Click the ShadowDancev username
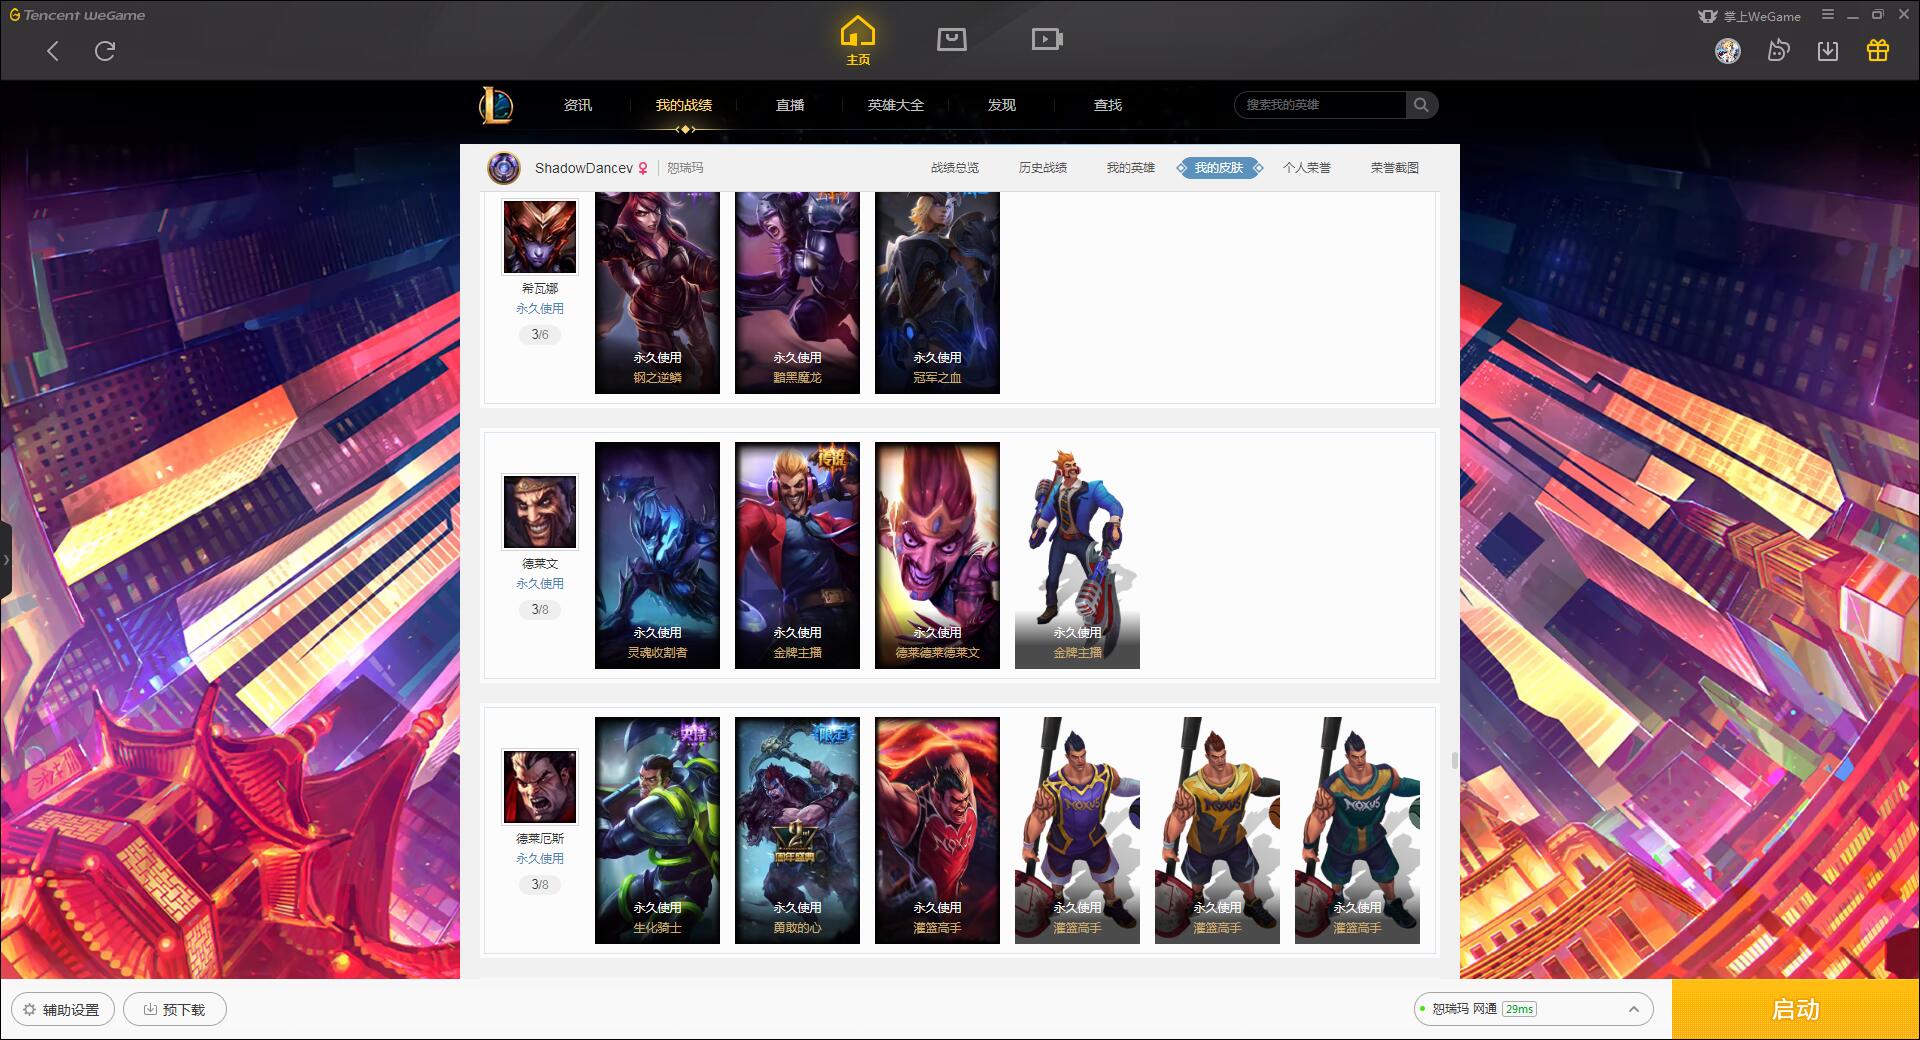Image resolution: width=1920 pixels, height=1040 pixels. [584, 168]
